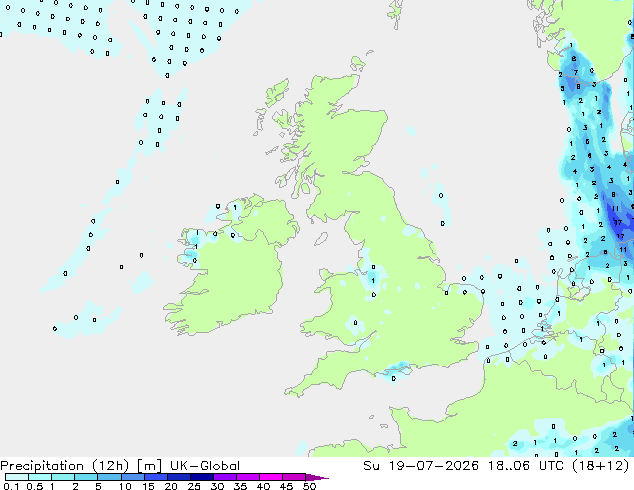Select the 2 to 5 legend color swatch
Image resolution: width=634 pixels, height=490 pixels.
pyautogui.click(x=86, y=477)
